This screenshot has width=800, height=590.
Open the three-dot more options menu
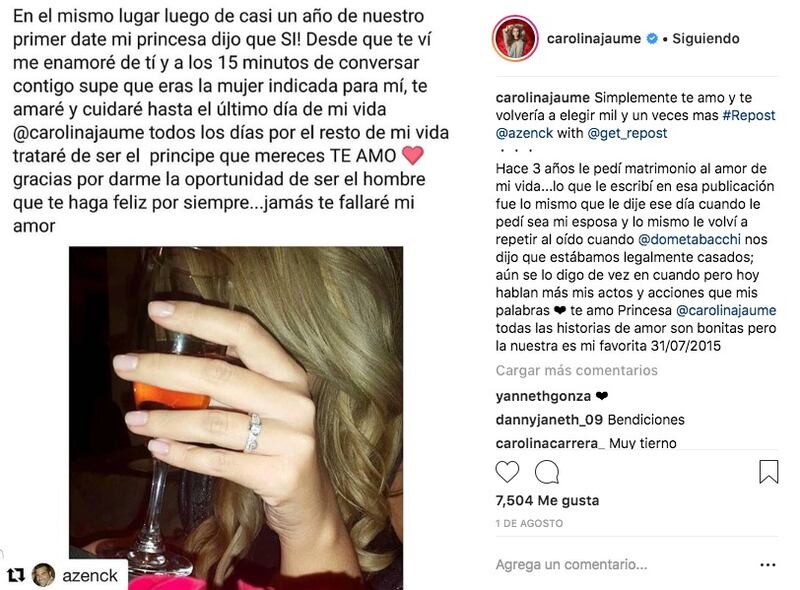click(768, 565)
